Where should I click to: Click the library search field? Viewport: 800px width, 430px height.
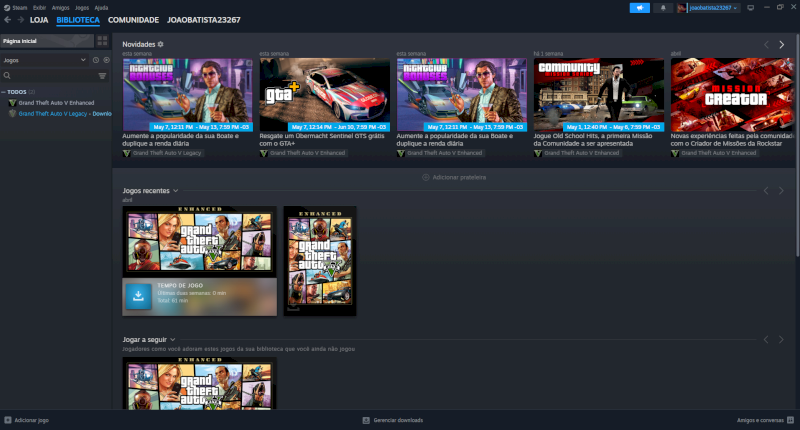50,75
